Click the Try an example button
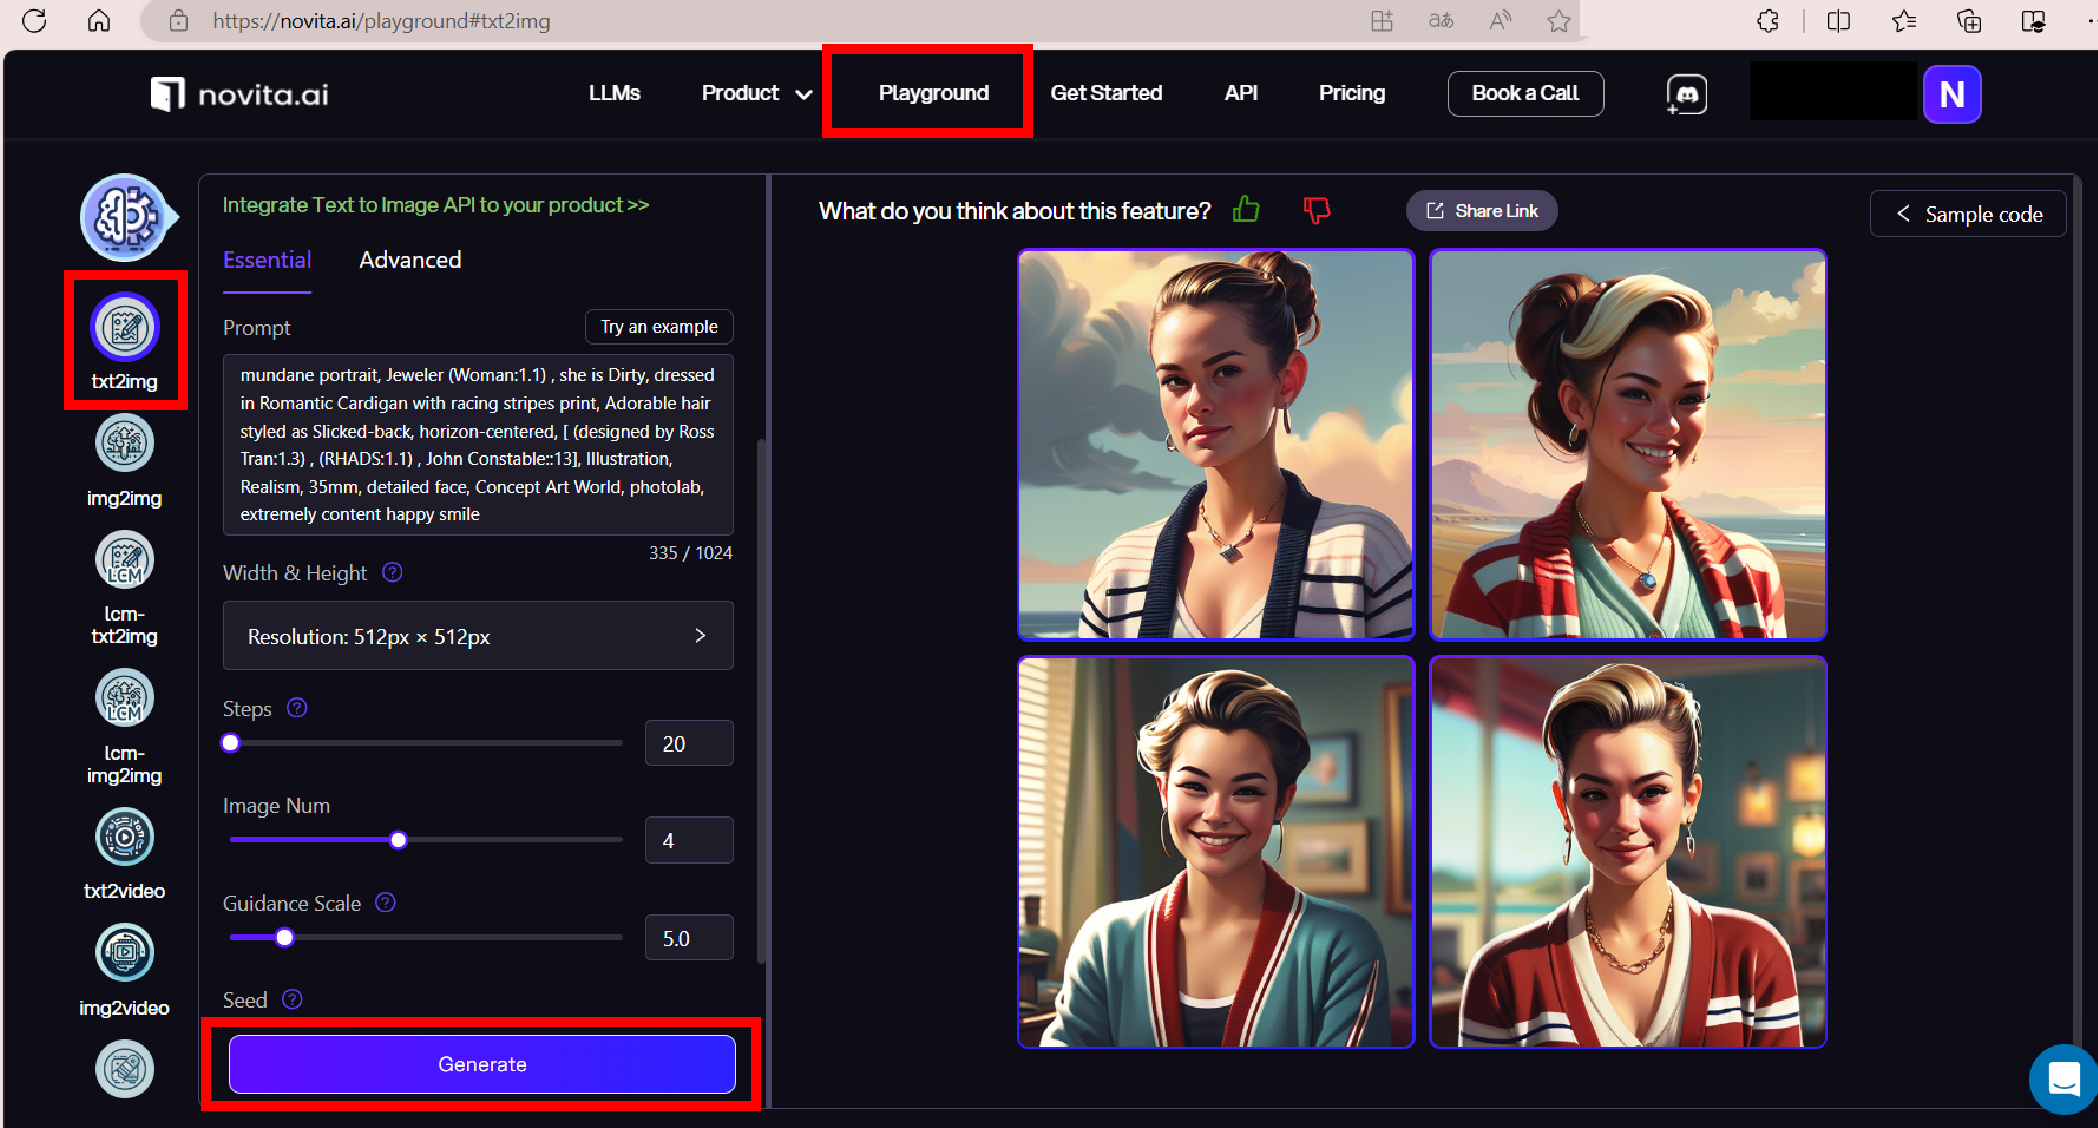Screen dimensions: 2098x1128 (x=659, y=327)
